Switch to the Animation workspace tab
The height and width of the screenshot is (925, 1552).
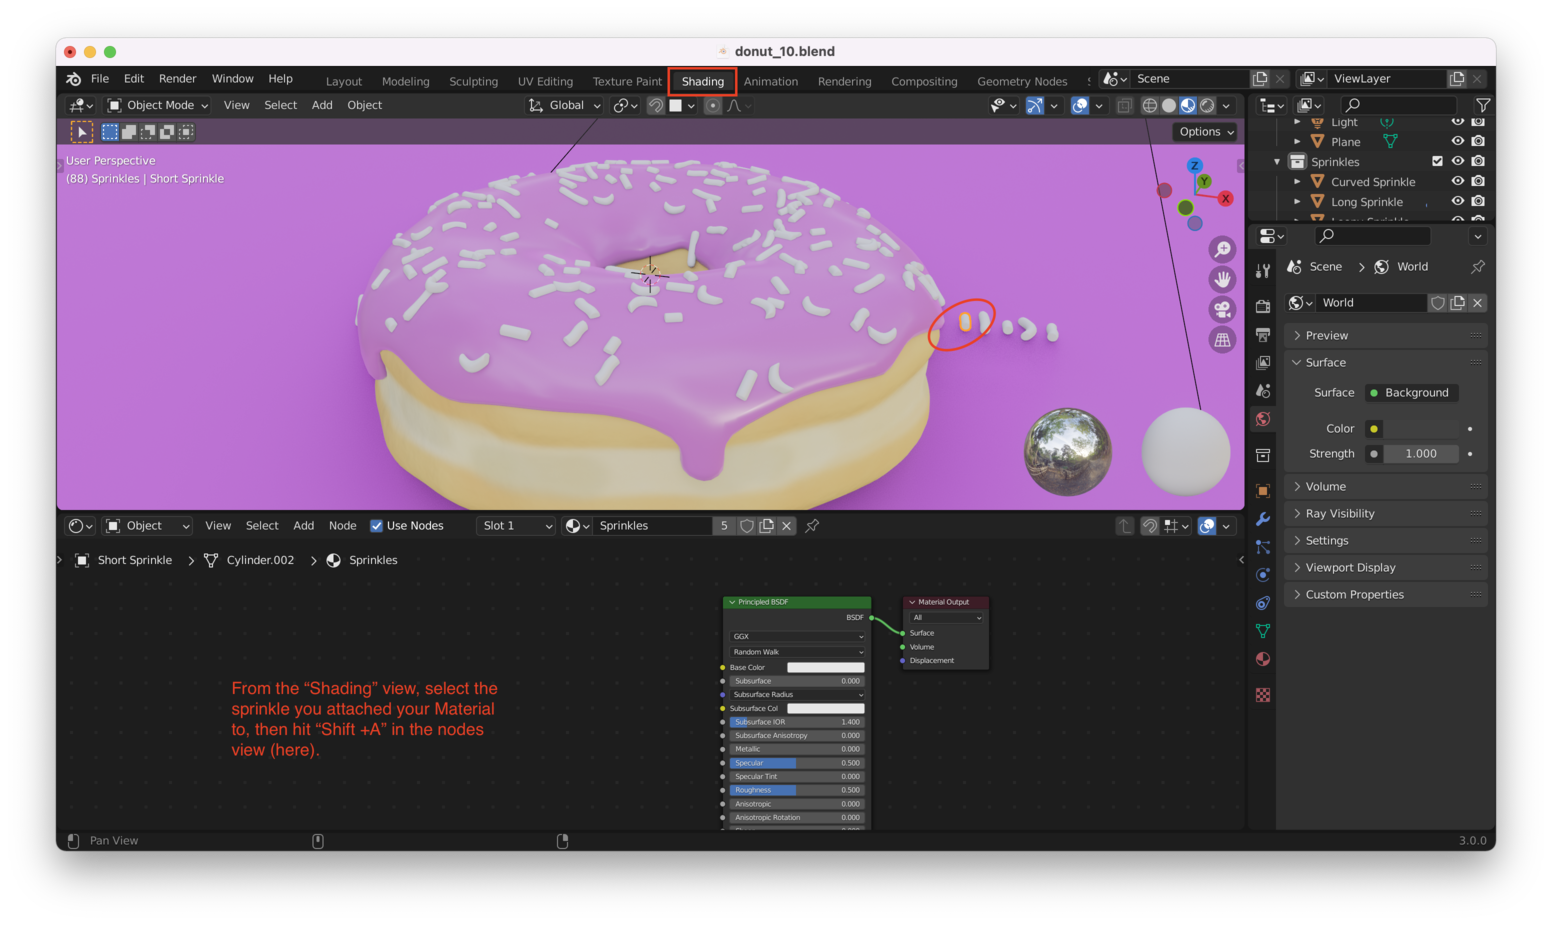coord(770,81)
